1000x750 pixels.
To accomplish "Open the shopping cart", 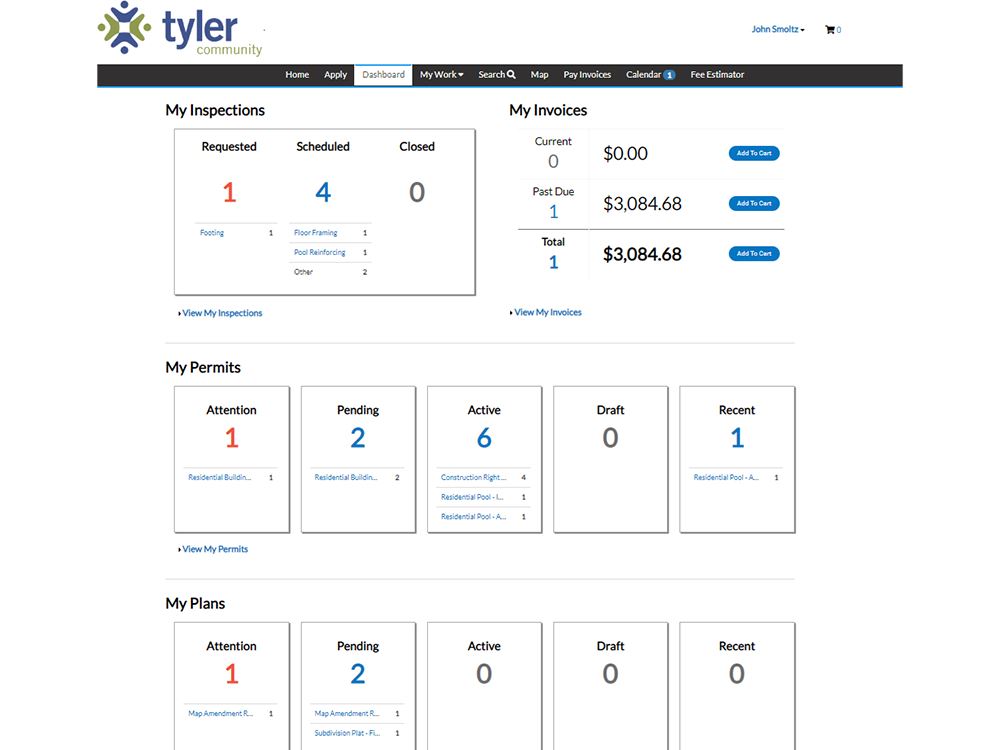I will 833,29.
